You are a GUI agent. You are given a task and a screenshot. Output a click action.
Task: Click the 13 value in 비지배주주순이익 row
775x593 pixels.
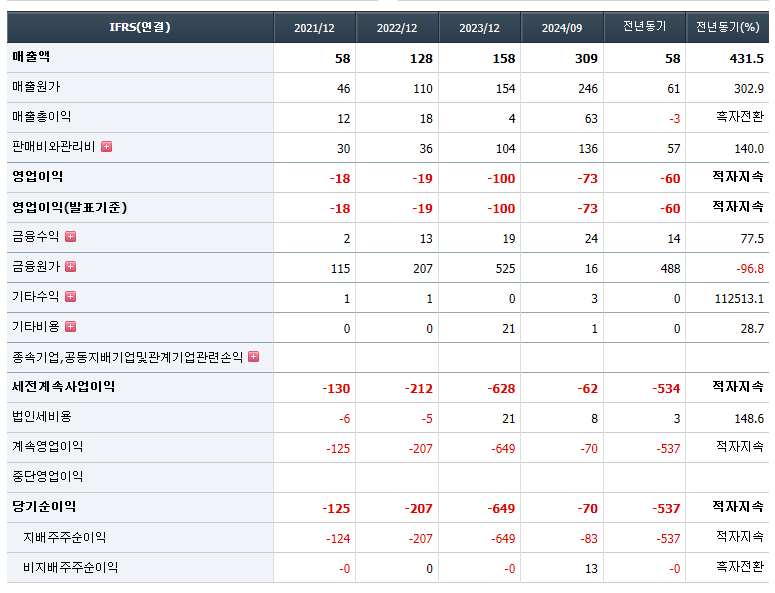592,569
